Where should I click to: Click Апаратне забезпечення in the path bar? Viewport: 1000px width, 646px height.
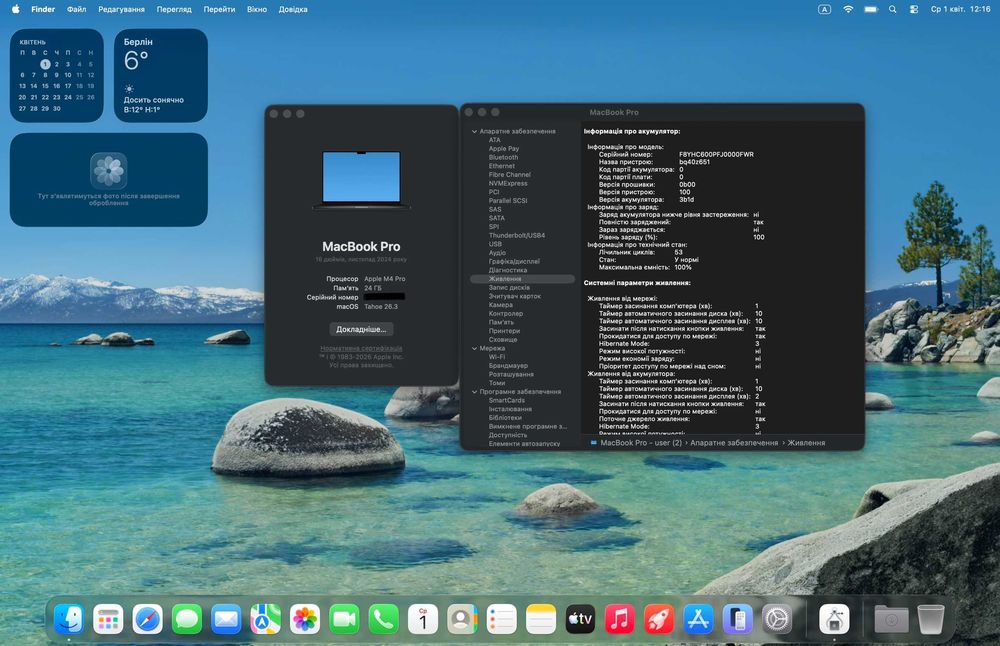pos(734,443)
